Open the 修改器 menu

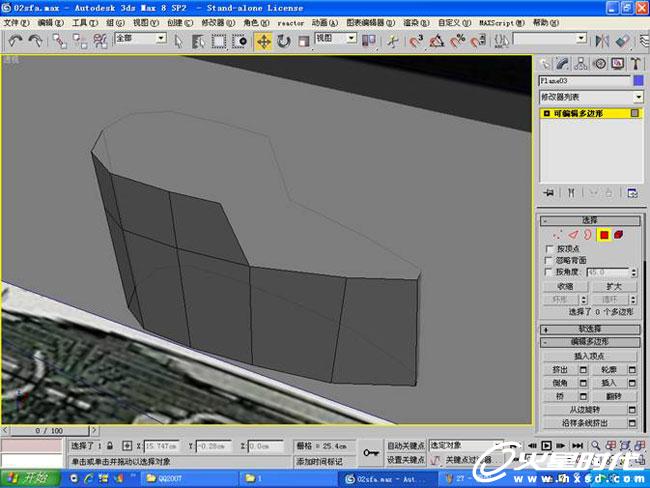218,23
